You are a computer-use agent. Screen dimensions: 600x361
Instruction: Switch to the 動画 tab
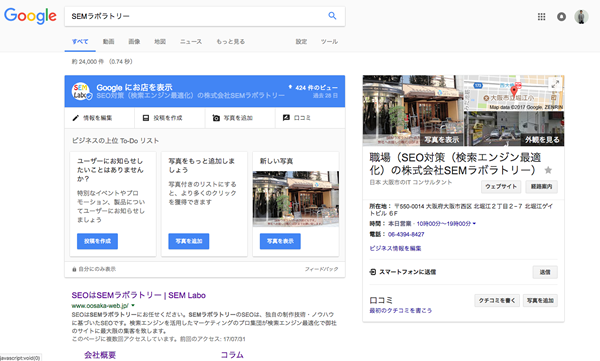click(108, 41)
